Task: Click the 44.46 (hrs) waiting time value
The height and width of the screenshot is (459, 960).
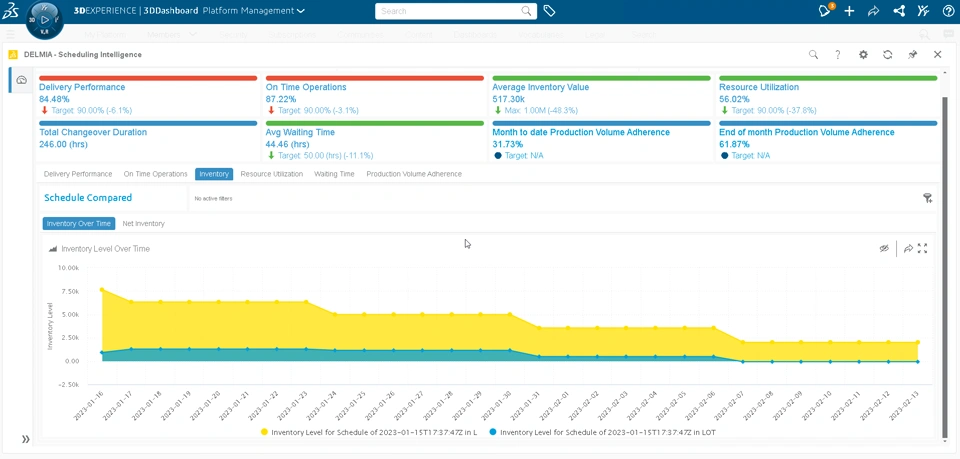Action: click(x=287, y=144)
